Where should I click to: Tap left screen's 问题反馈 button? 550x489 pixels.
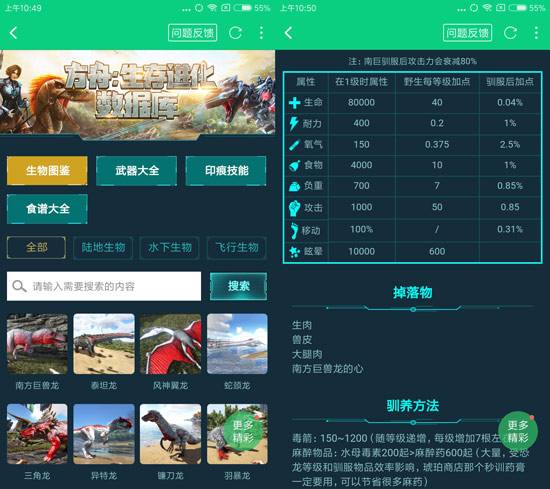[192, 33]
